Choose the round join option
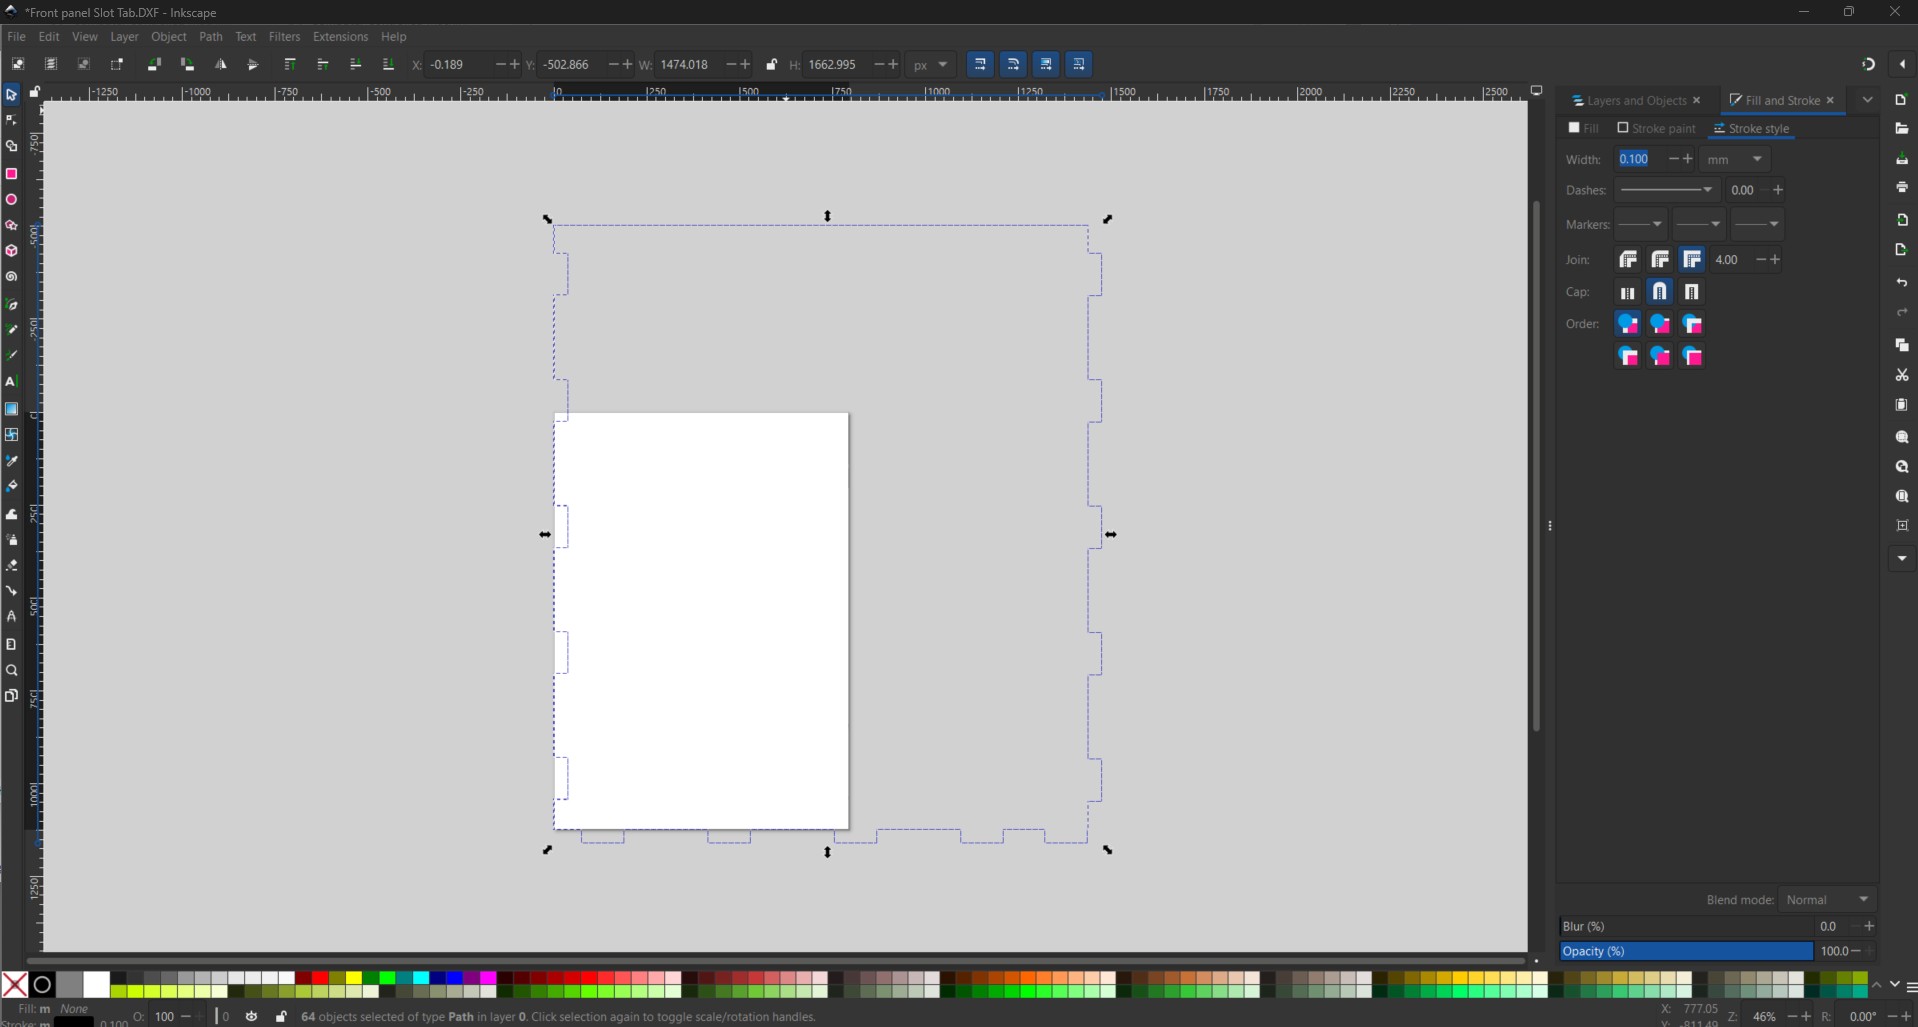Screen dimensions: 1918x1027 [x=1660, y=260]
